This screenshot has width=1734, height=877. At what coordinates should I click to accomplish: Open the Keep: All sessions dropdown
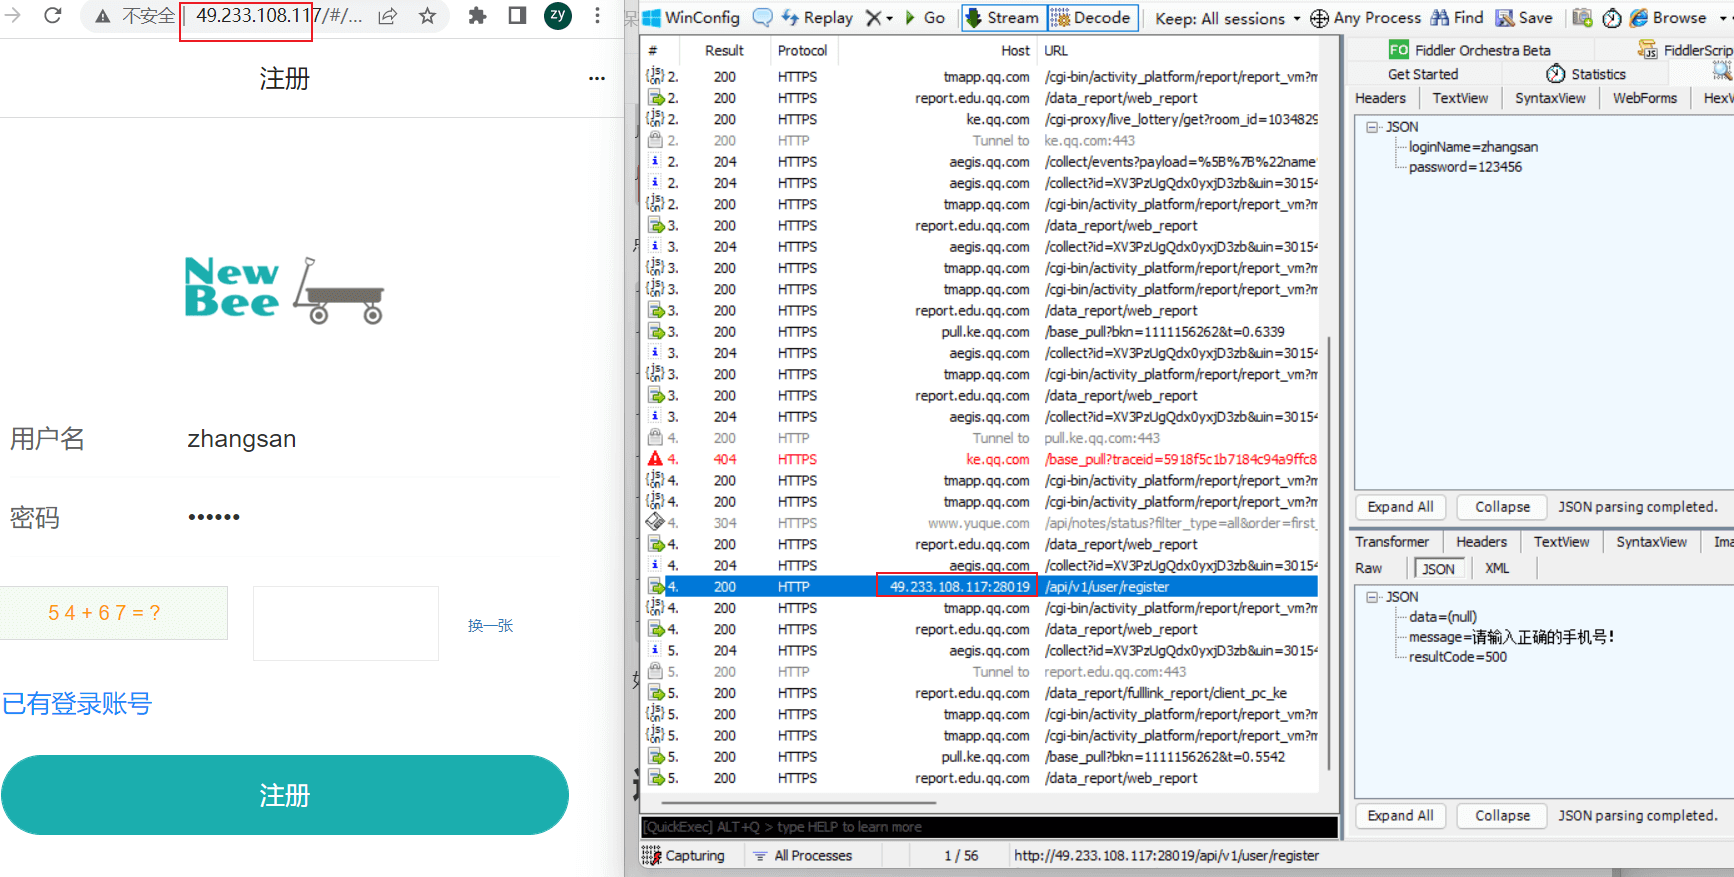point(1228,18)
